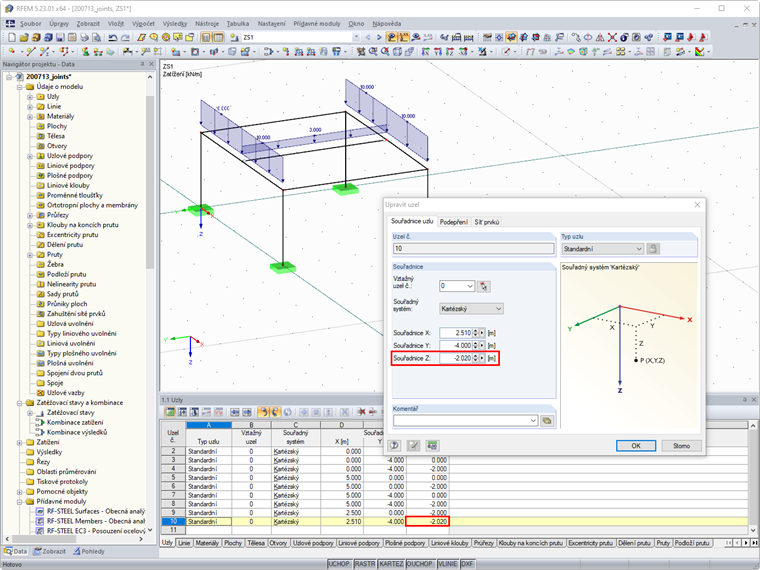
Task: Click the new line tool icon
Action: 31,51
